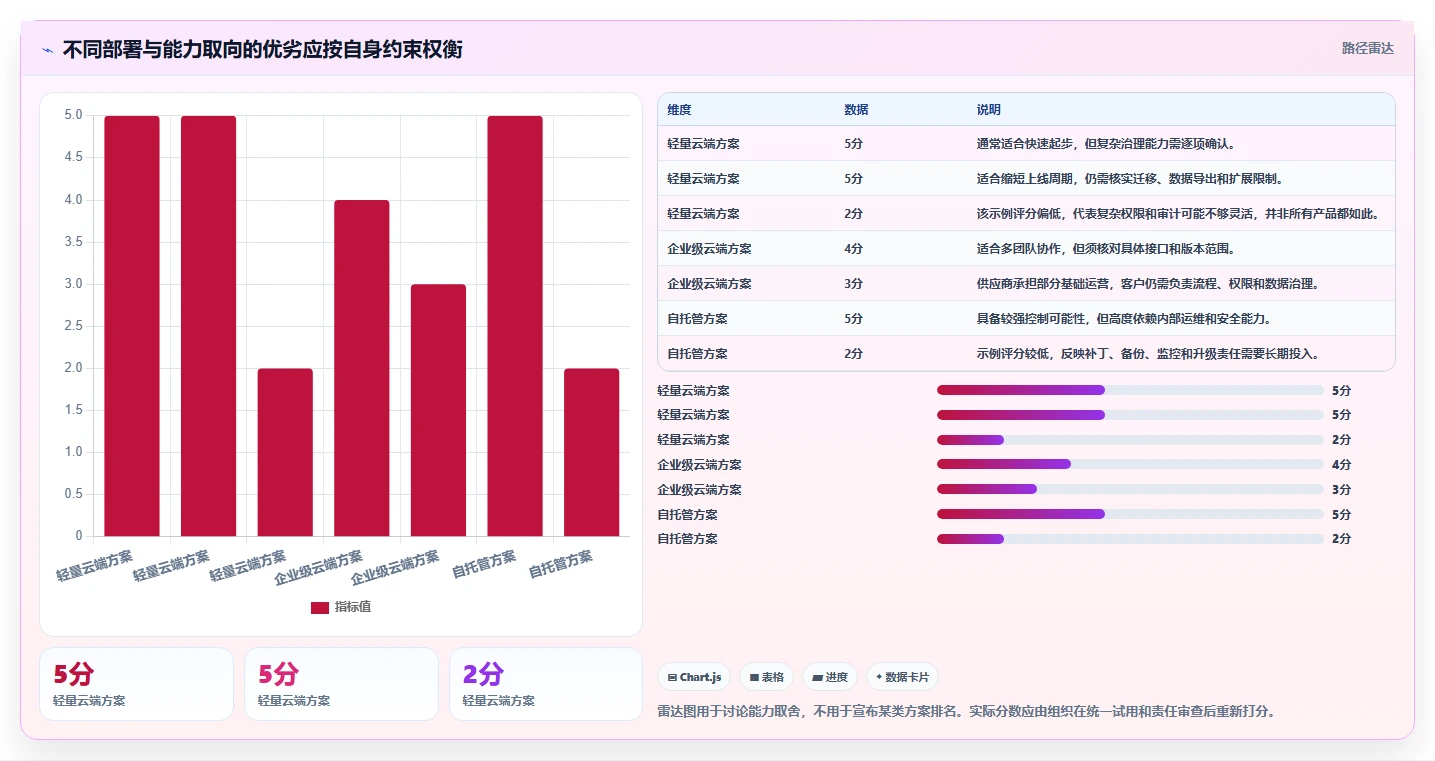Screen dimensions: 1435x761
Task: Click the lightning icon beside the page title
Action: click(47, 50)
